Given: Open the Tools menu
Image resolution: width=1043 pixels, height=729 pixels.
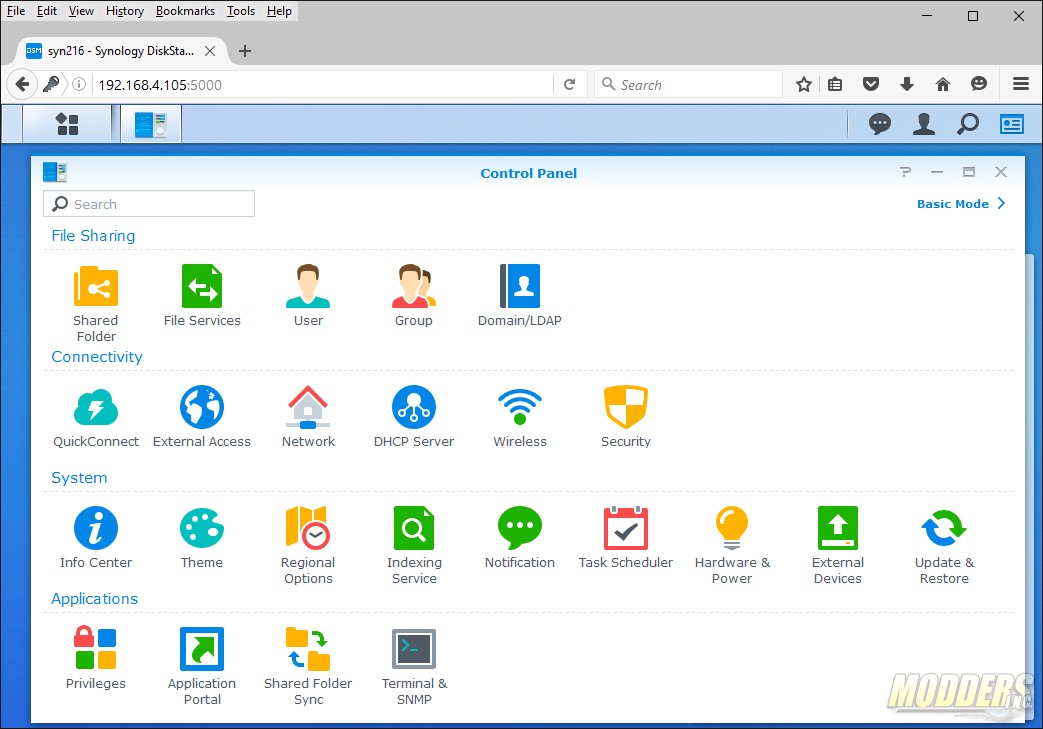Looking at the screenshot, I should (x=241, y=11).
